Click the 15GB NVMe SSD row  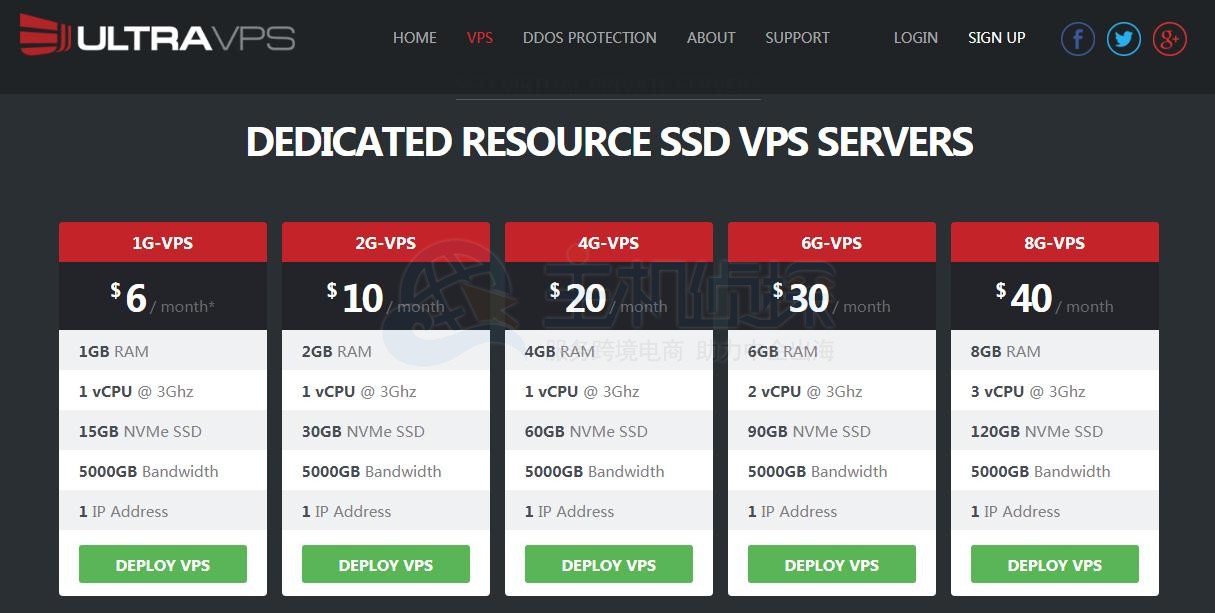click(x=163, y=431)
